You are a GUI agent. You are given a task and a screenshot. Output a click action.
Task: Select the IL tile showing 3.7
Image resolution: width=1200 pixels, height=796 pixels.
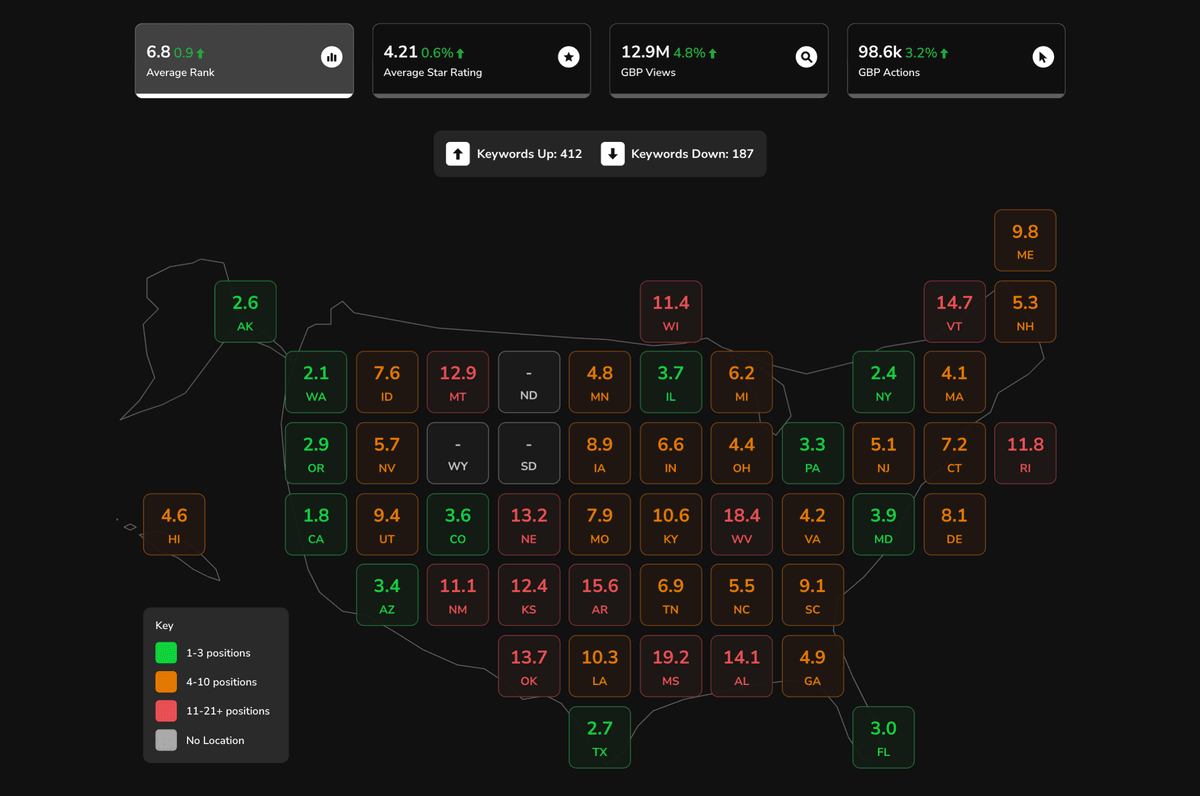coord(671,382)
